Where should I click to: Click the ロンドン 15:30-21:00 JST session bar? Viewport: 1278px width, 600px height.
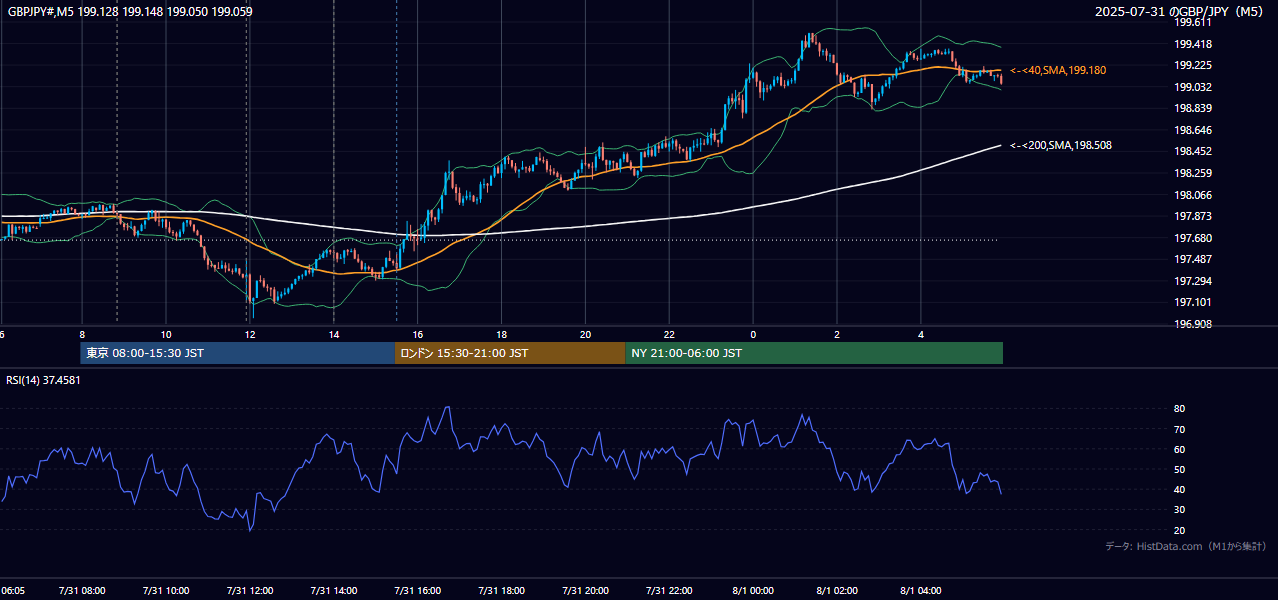510,353
